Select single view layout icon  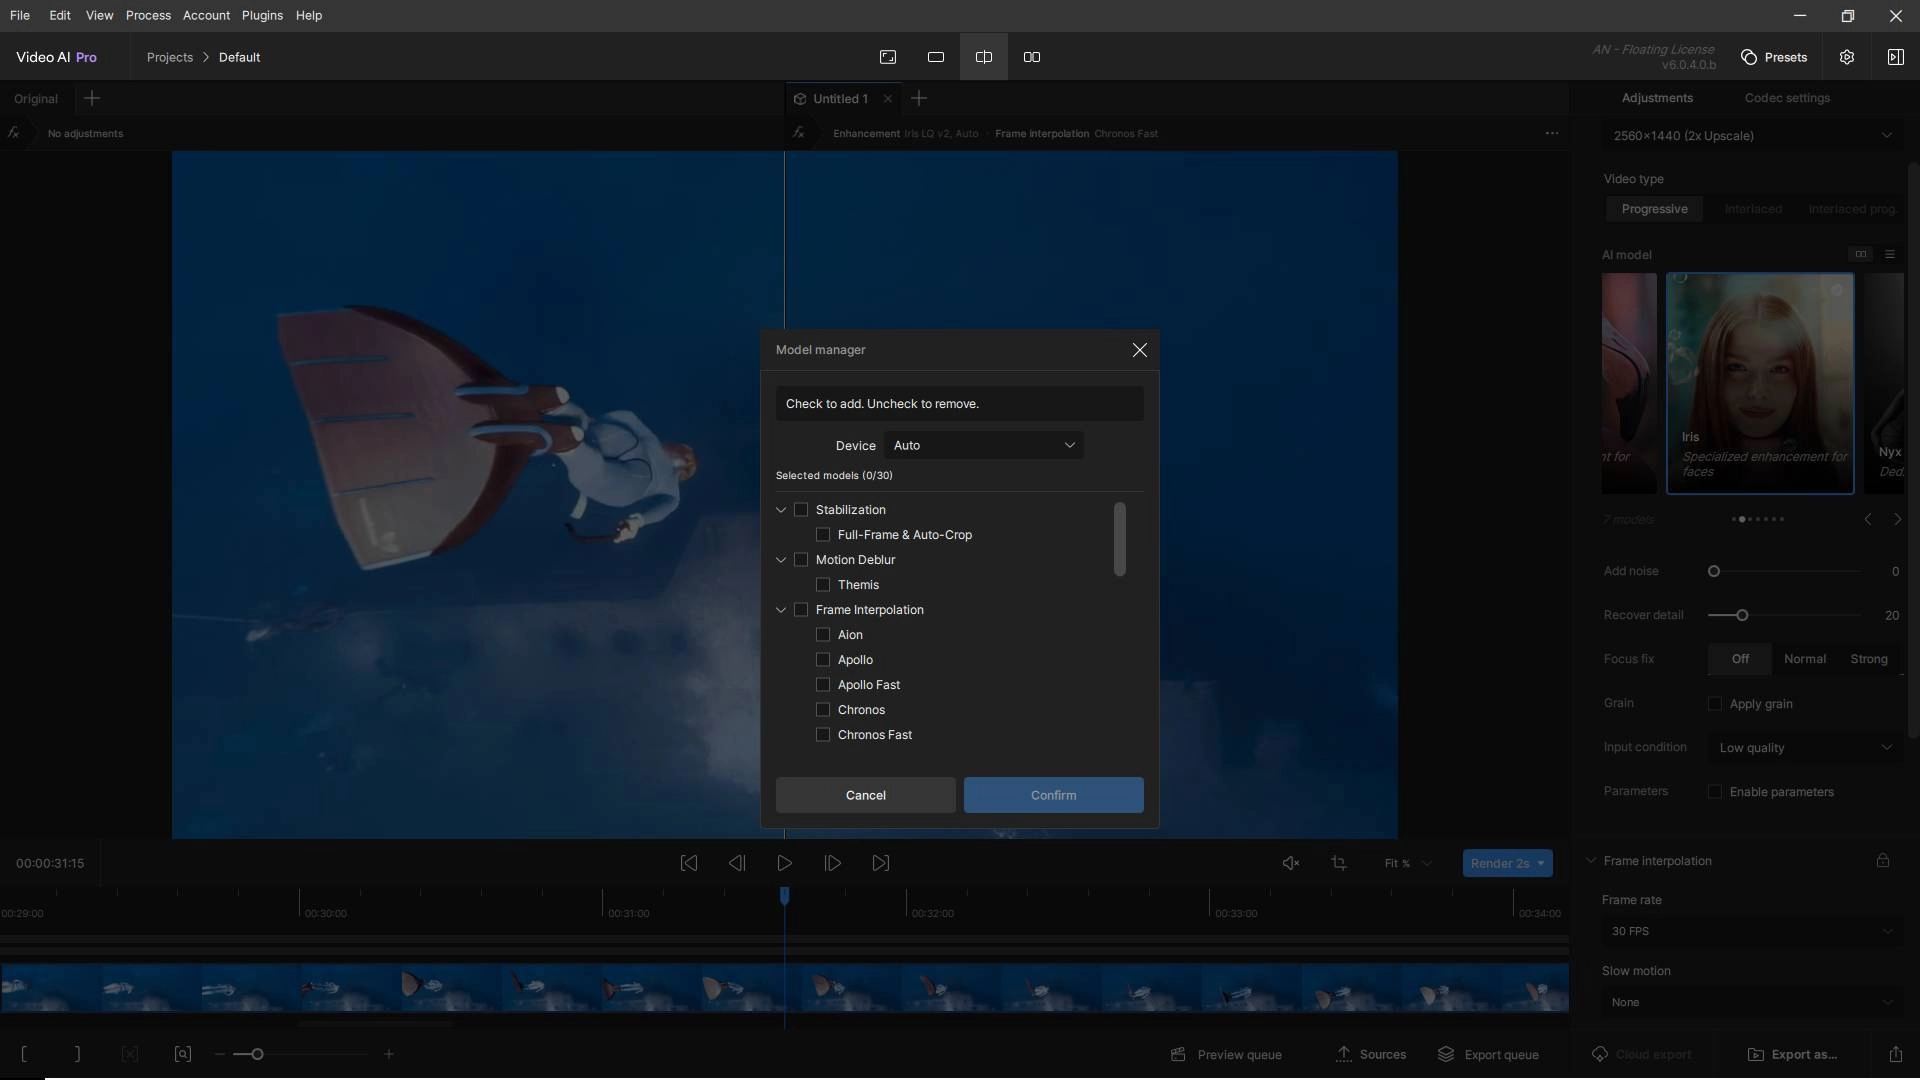coord(936,57)
